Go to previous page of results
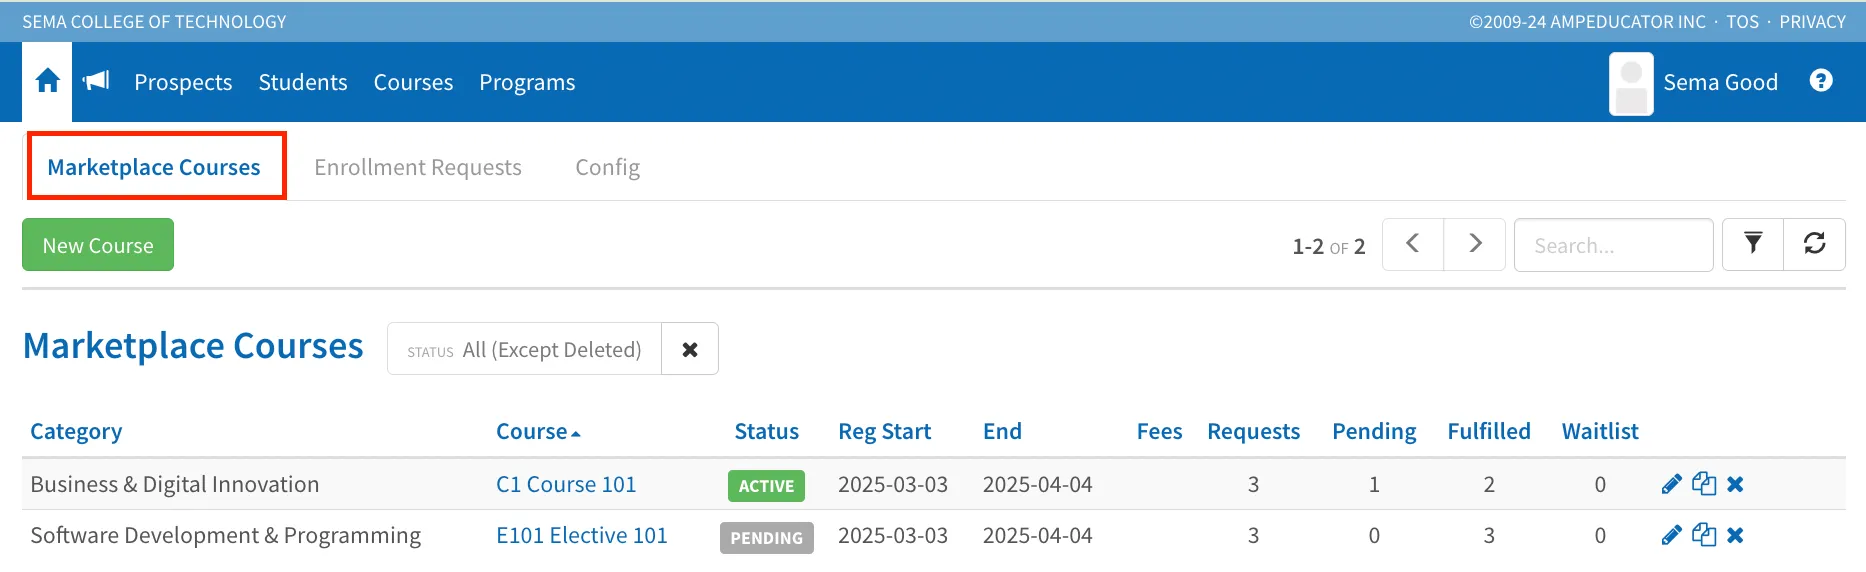1866x572 pixels. (1413, 244)
